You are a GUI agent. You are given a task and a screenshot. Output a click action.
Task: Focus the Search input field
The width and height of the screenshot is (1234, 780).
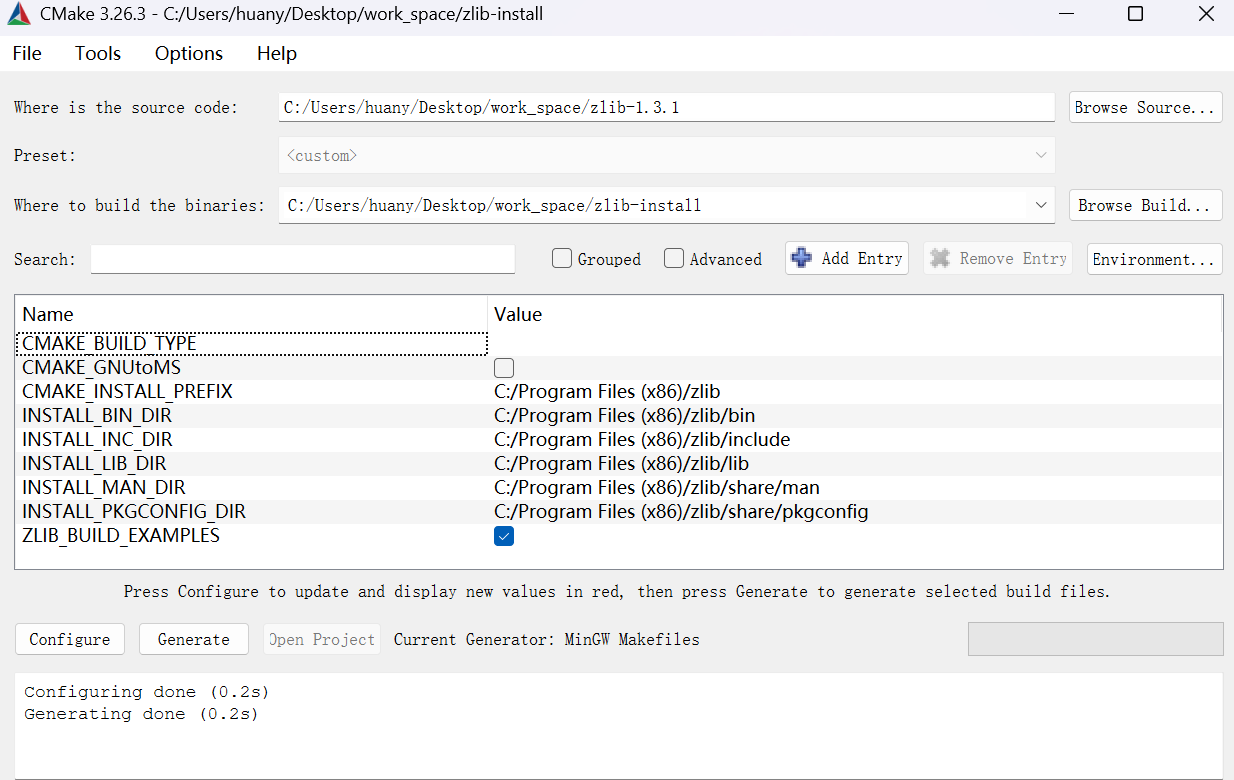click(x=303, y=259)
